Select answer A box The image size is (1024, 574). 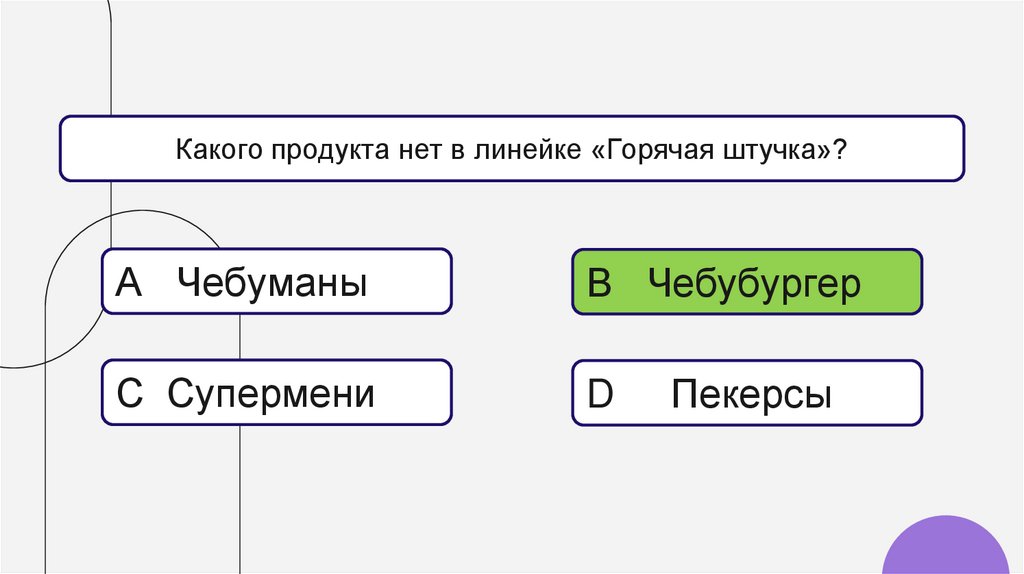pos(277,282)
